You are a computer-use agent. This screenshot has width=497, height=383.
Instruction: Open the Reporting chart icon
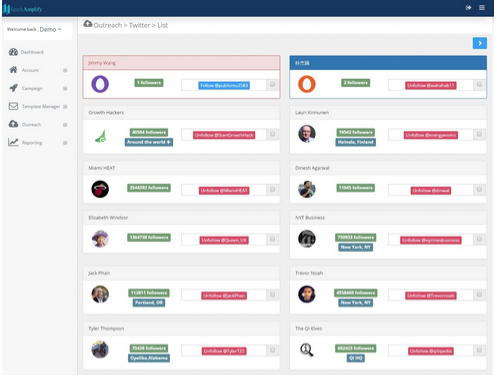click(13, 142)
